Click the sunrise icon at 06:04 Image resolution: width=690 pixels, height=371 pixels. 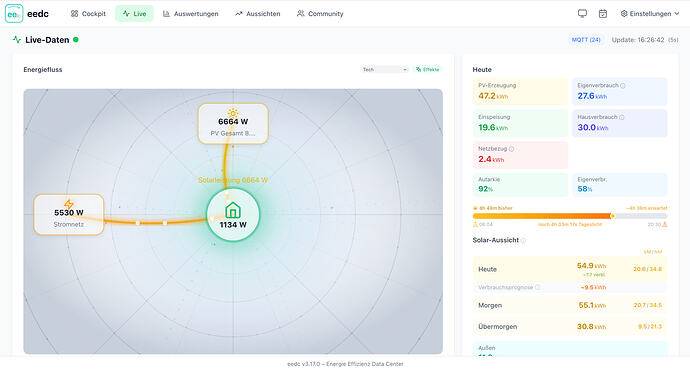[475, 224]
